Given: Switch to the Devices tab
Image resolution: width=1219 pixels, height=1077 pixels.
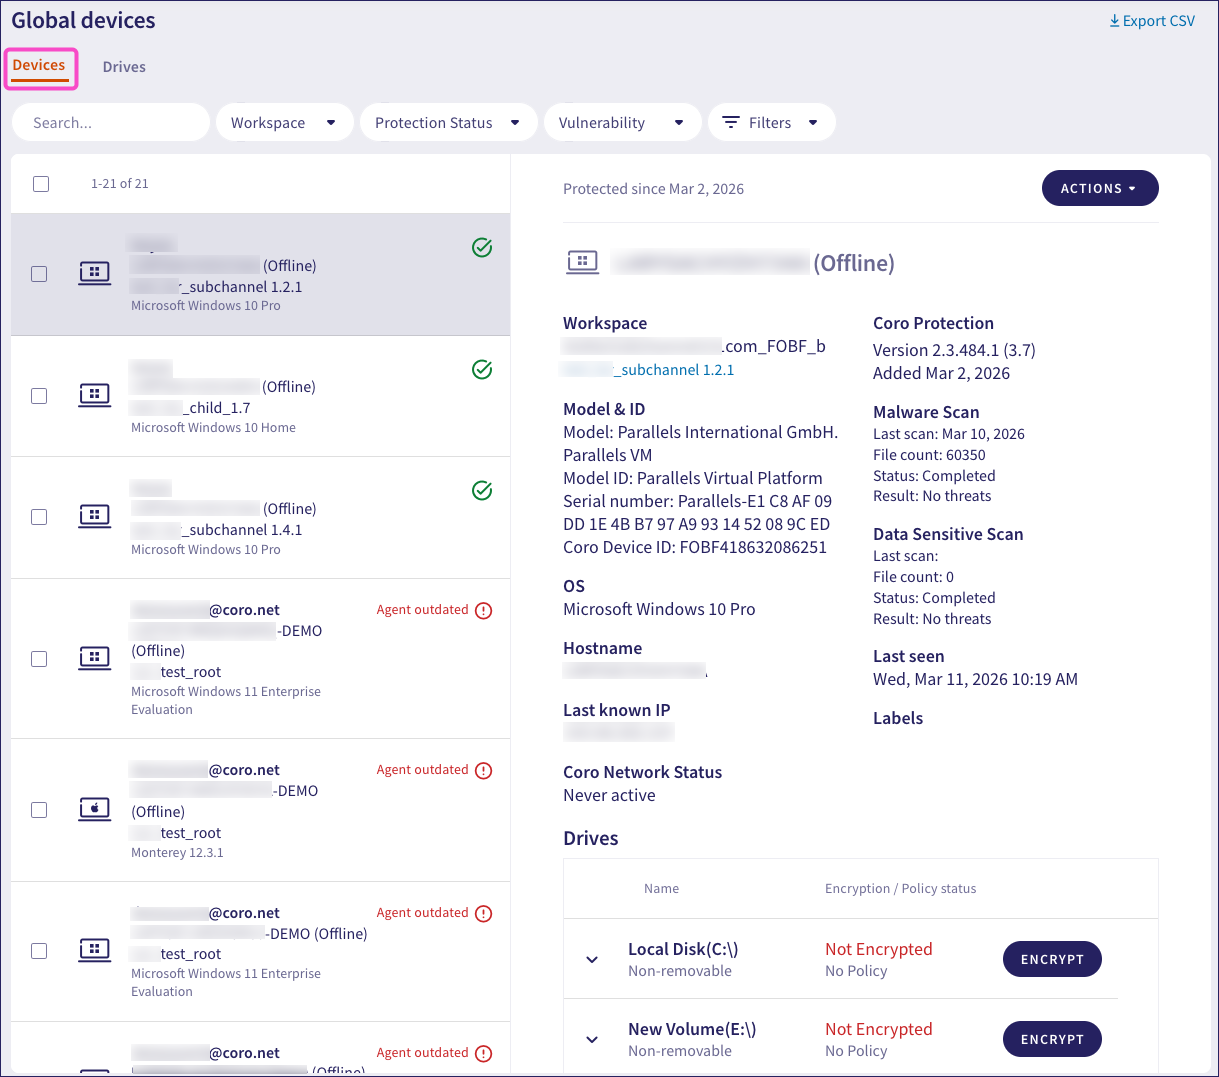Looking at the screenshot, I should coord(39,66).
